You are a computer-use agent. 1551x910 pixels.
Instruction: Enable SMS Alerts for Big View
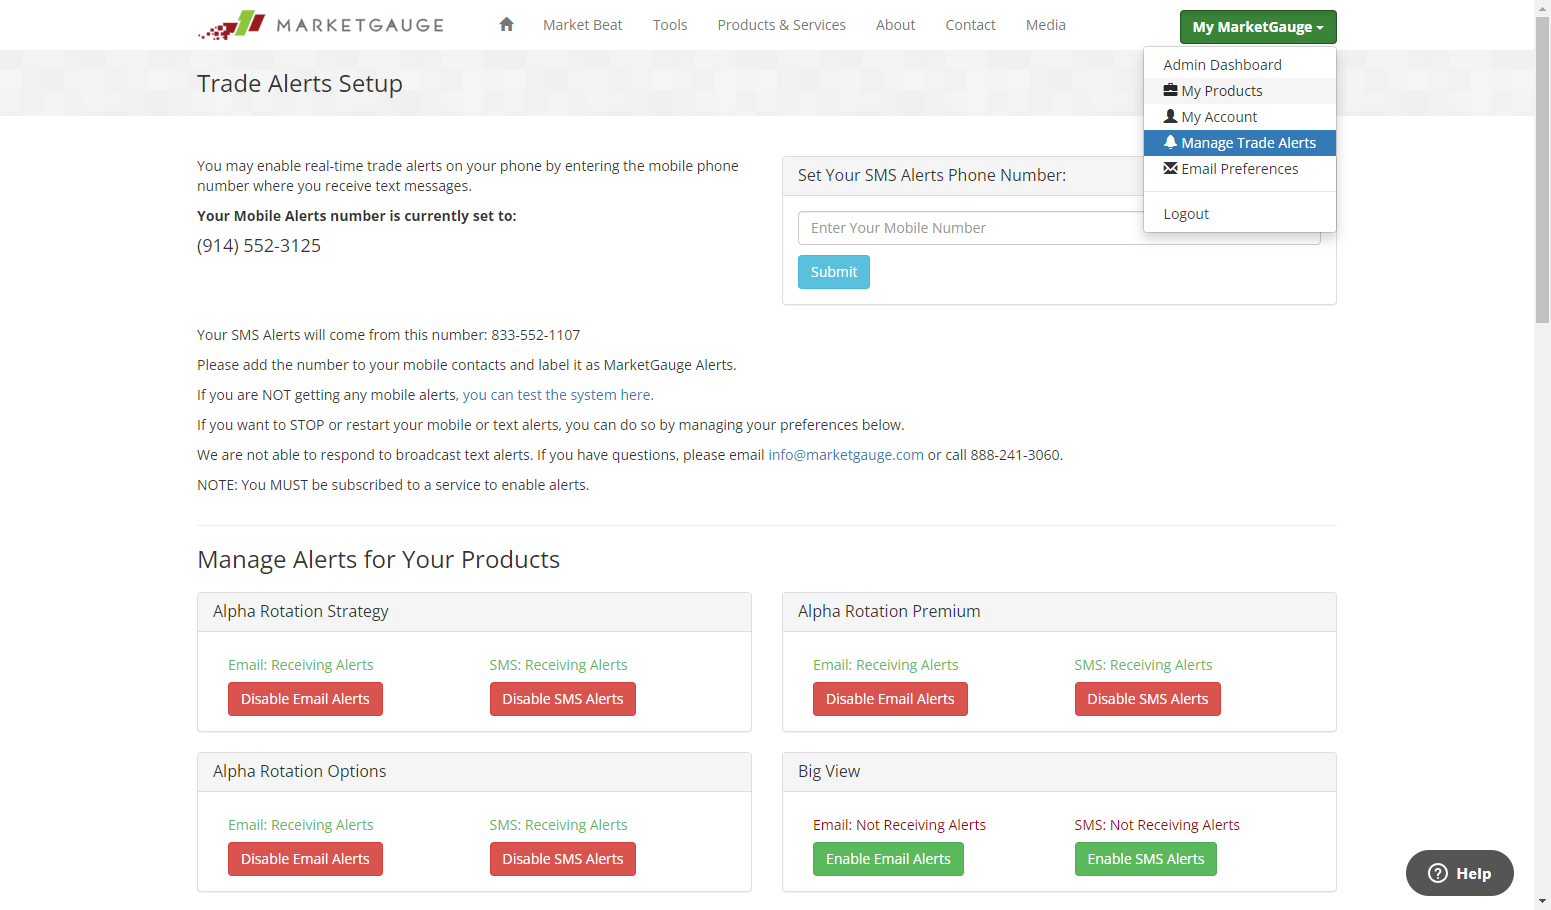(x=1145, y=859)
